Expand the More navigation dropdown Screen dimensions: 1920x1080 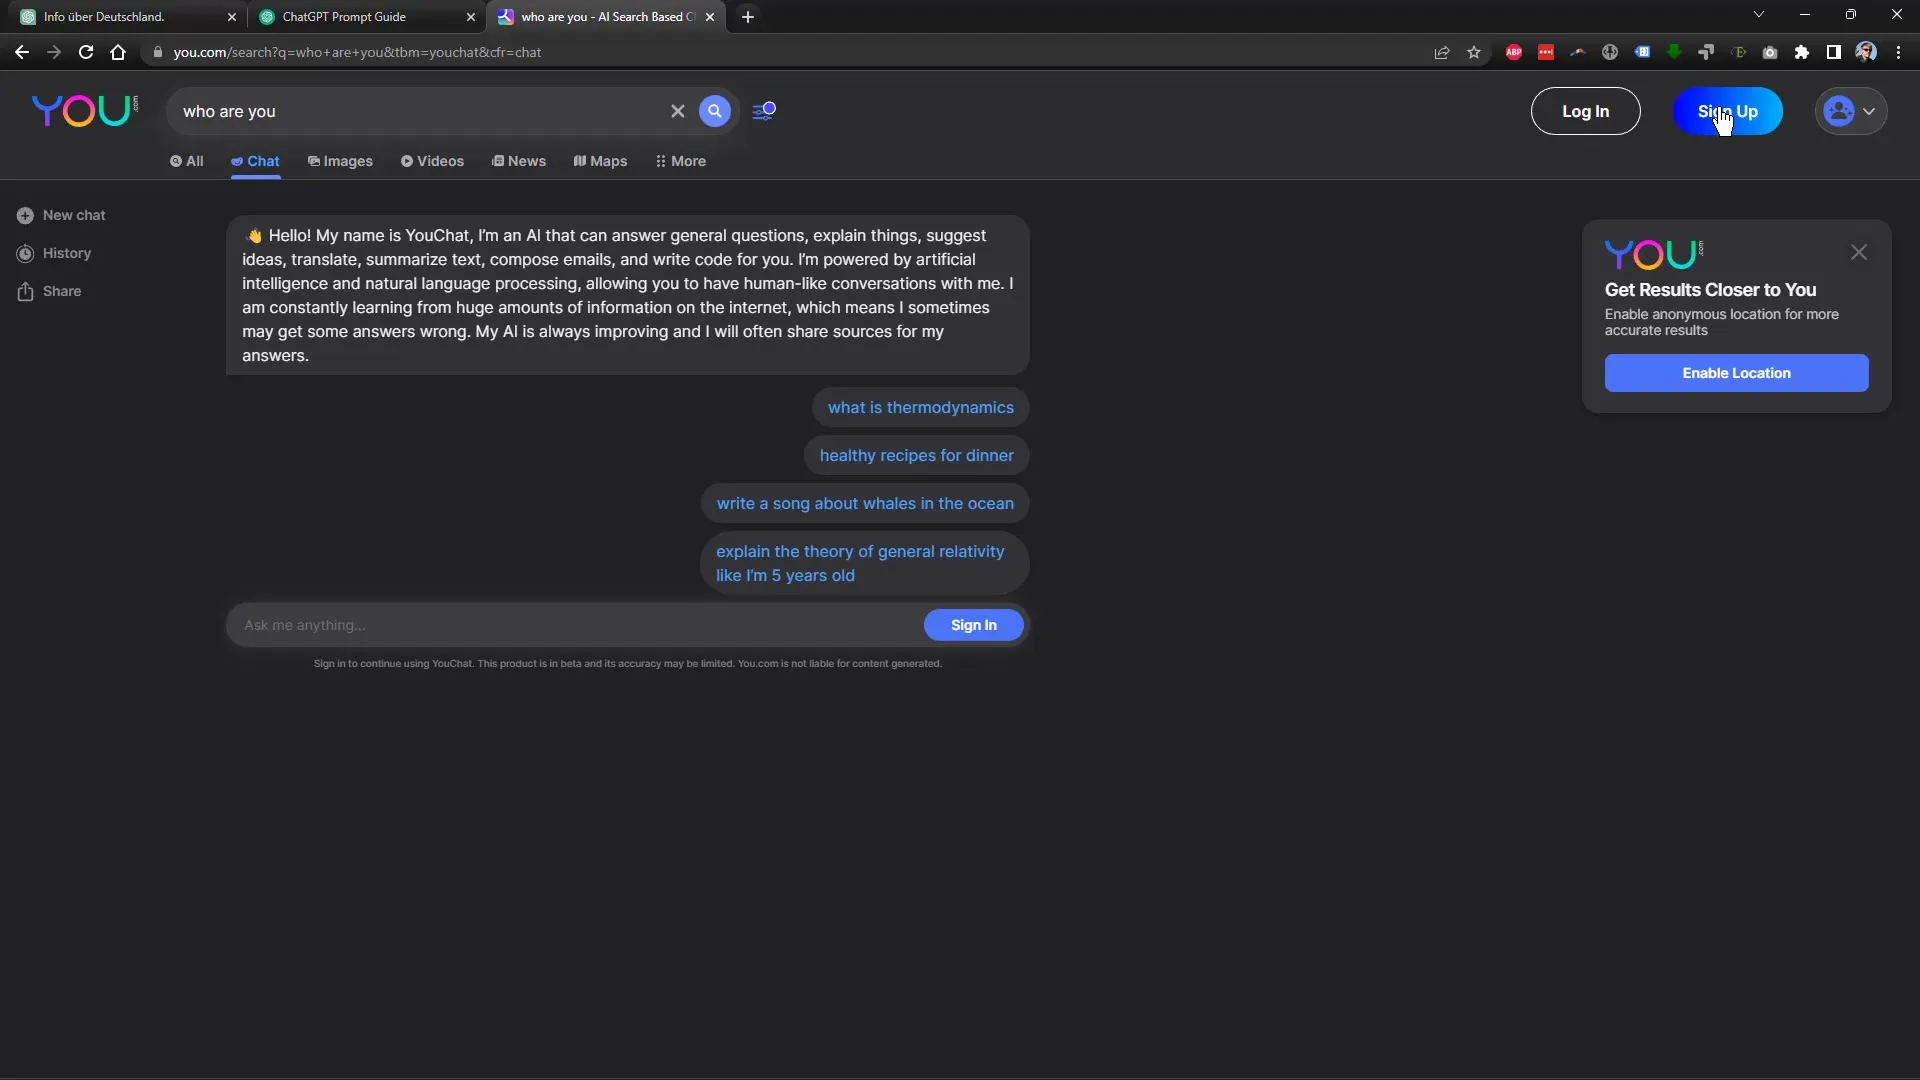(x=680, y=160)
